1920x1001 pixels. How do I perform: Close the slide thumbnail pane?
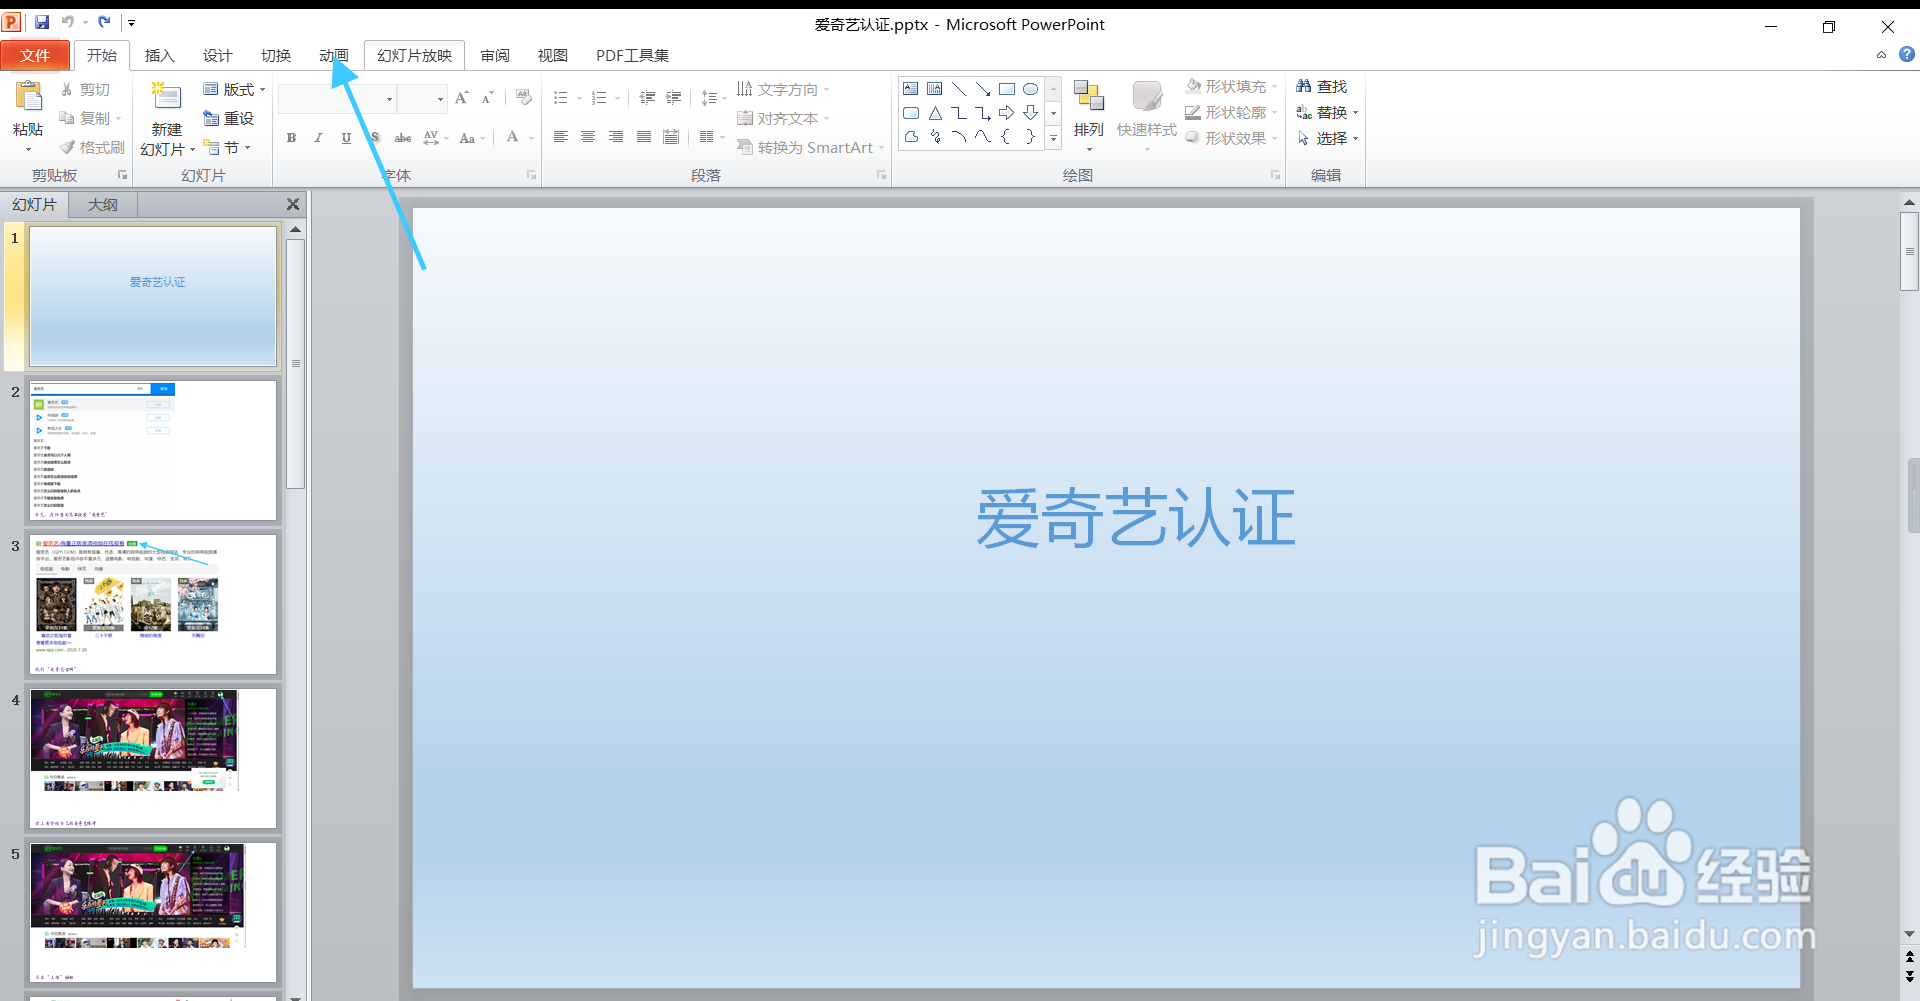(293, 205)
